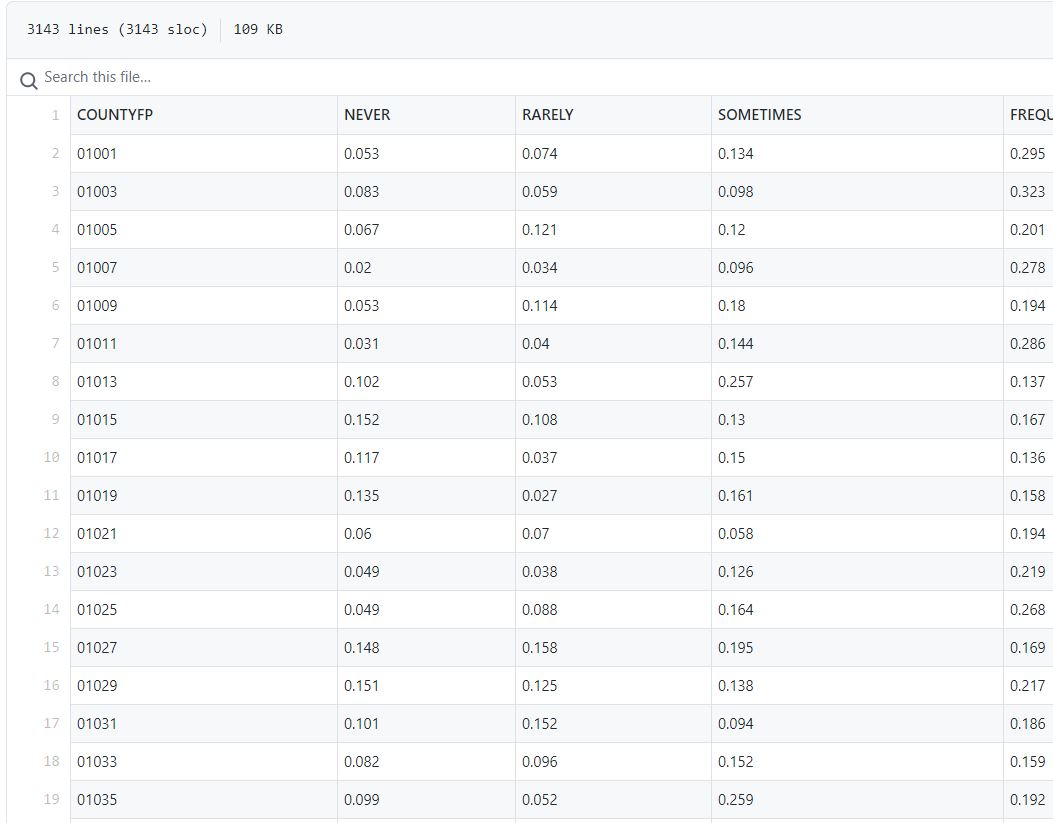Select NEVER value 0.151 for 01029
Viewport: 1053px width, 823px height.
pyautogui.click(x=426, y=685)
